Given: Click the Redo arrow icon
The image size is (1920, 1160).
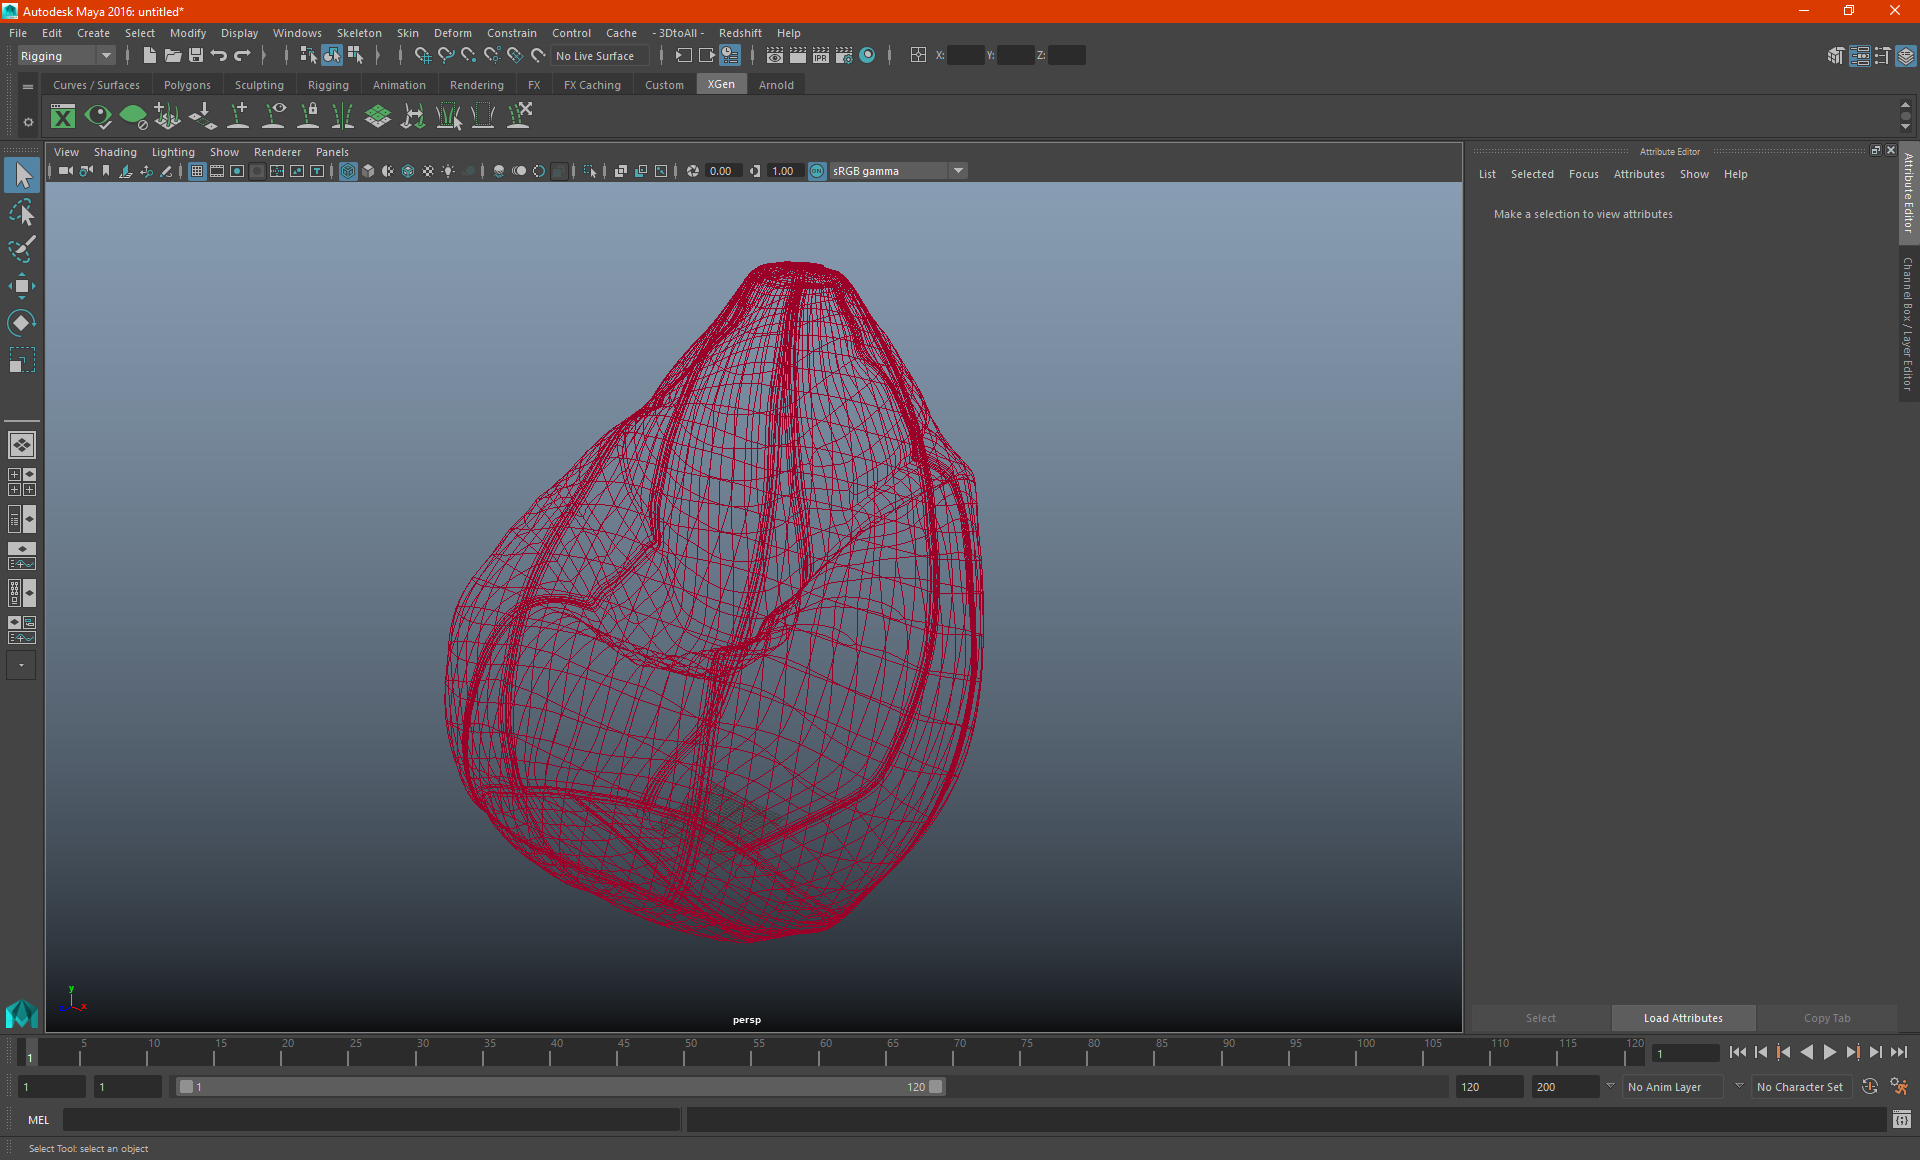Looking at the screenshot, I should (x=242, y=56).
